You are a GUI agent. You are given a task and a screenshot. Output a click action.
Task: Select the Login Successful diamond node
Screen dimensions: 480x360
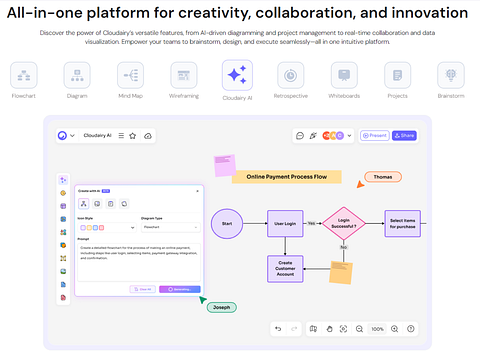pyautogui.click(x=344, y=223)
